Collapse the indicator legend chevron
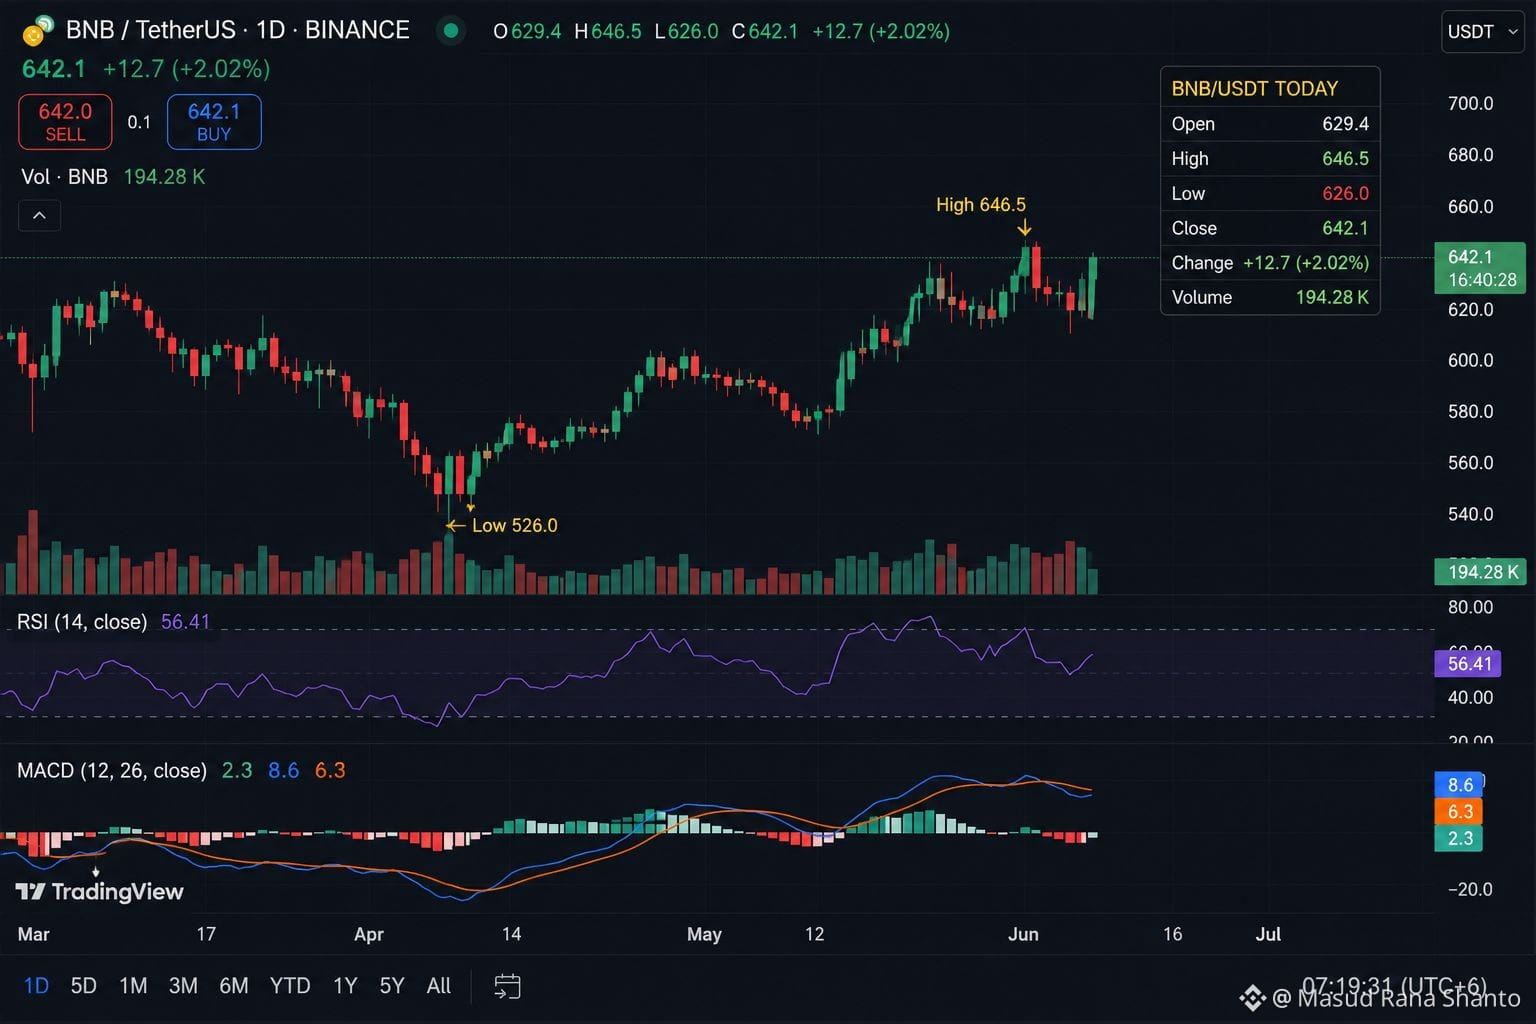 click(x=39, y=215)
